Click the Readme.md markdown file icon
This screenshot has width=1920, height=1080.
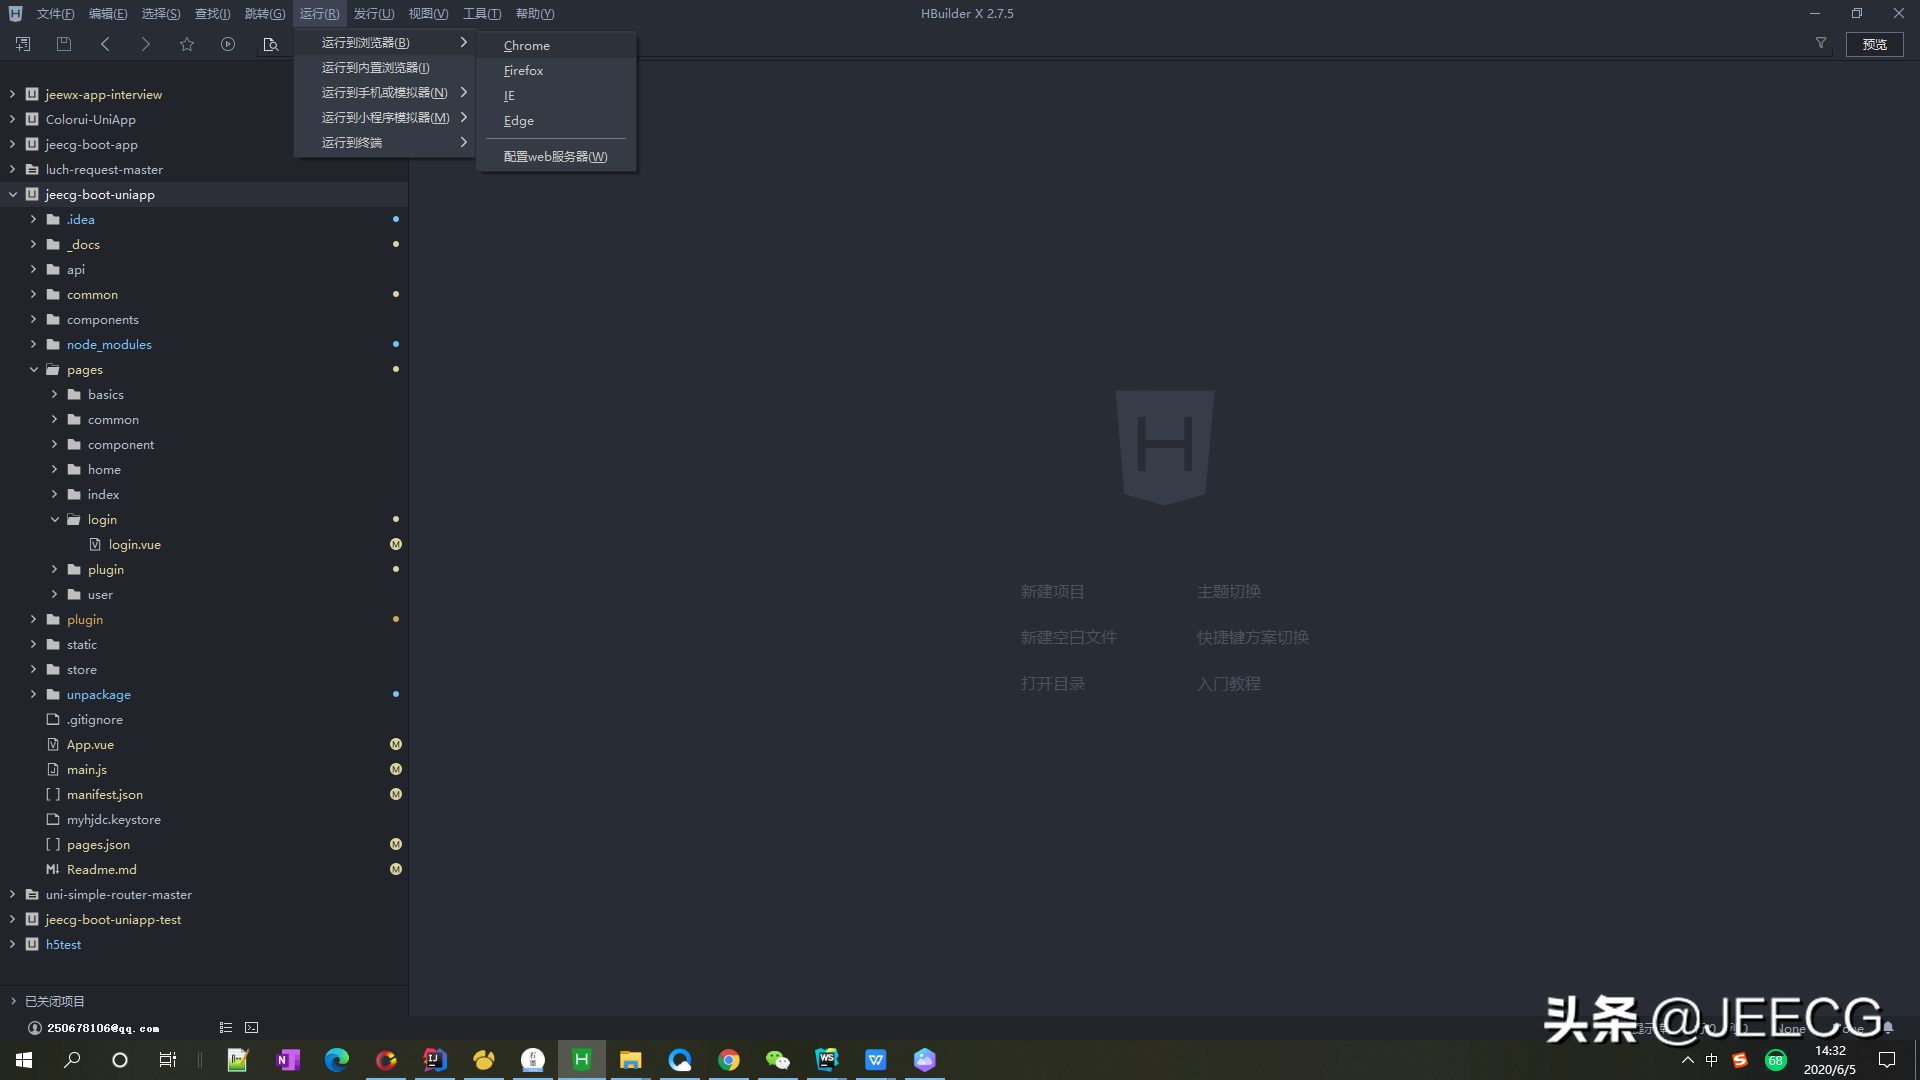pyautogui.click(x=53, y=869)
